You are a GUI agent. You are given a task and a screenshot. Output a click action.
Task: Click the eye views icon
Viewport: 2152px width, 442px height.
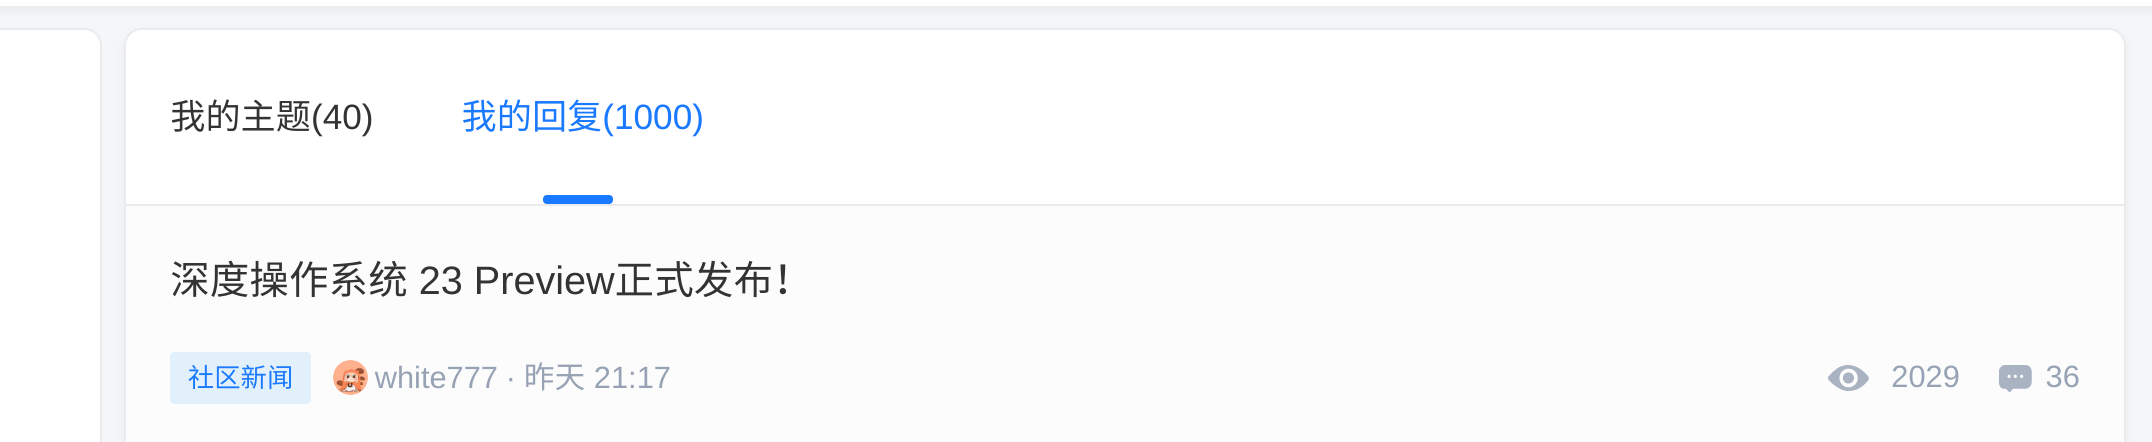(1848, 378)
